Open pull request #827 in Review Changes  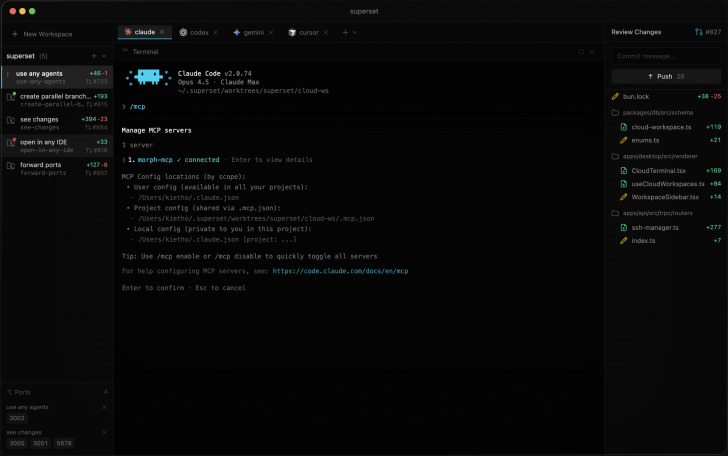coord(708,32)
